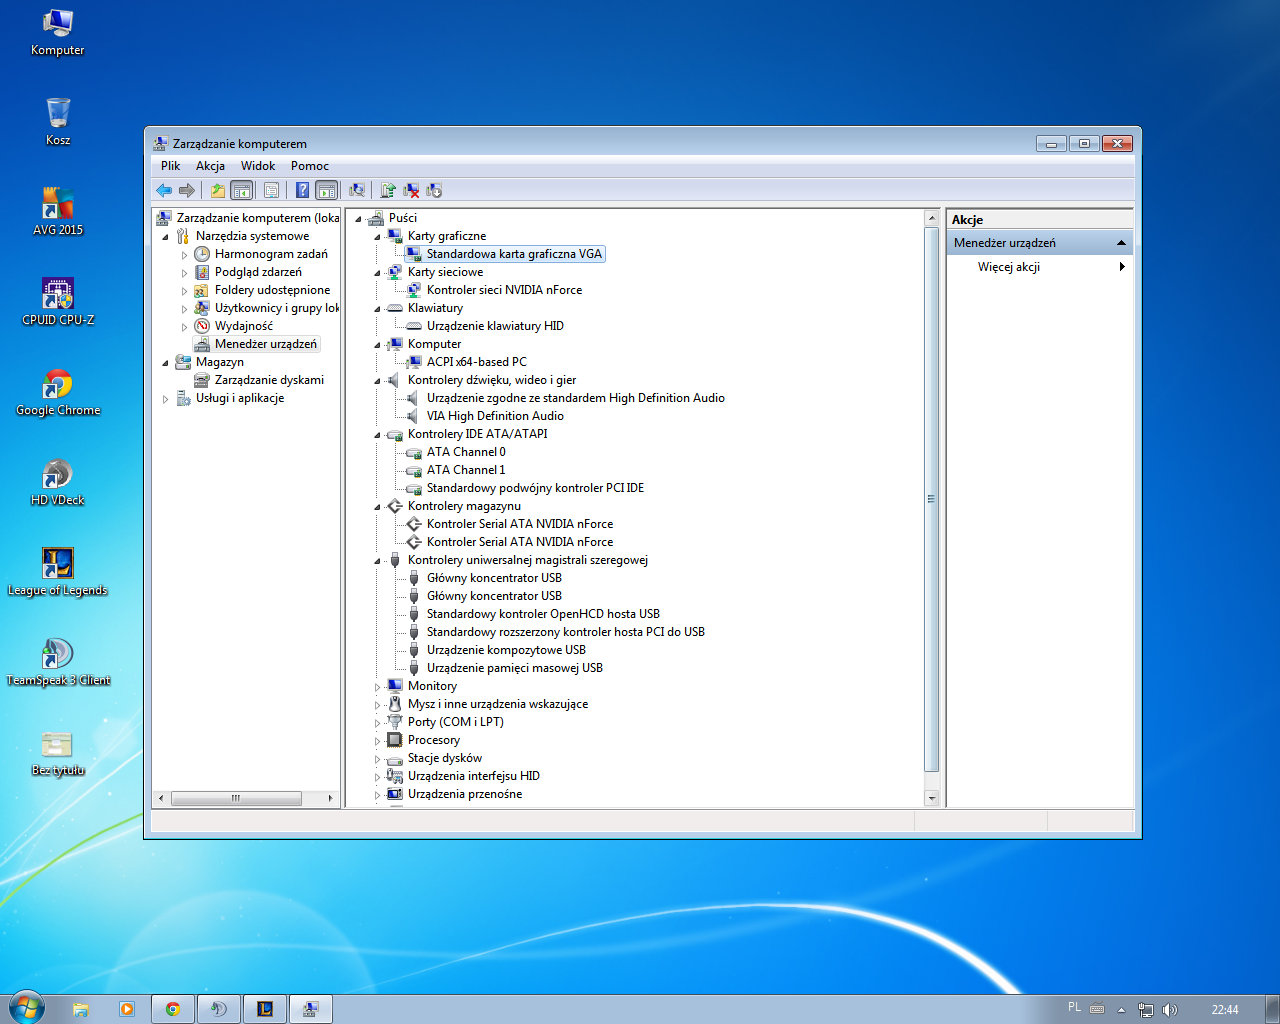Select Wydajność in the left tree
Viewport: 1280px width, 1024px height.
[243, 326]
